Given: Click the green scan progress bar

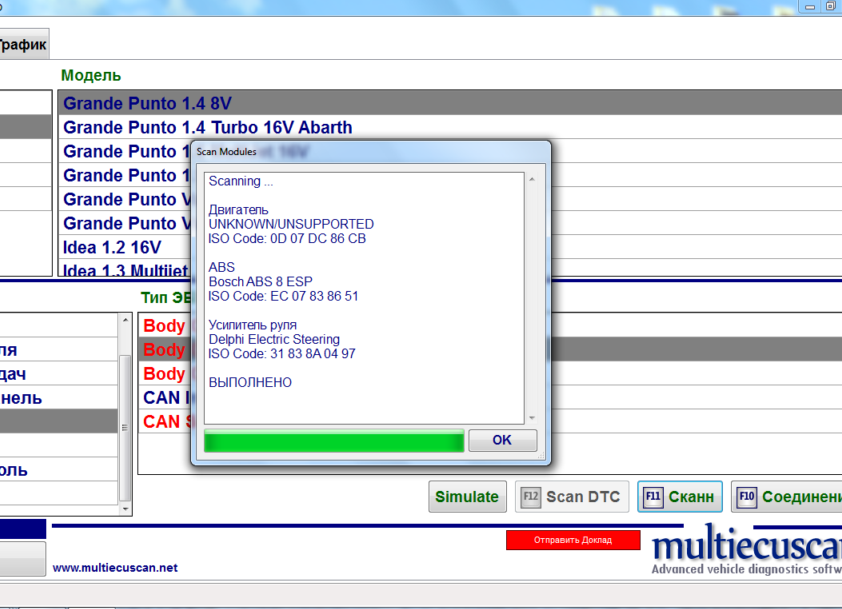Looking at the screenshot, I should tap(333, 441).
